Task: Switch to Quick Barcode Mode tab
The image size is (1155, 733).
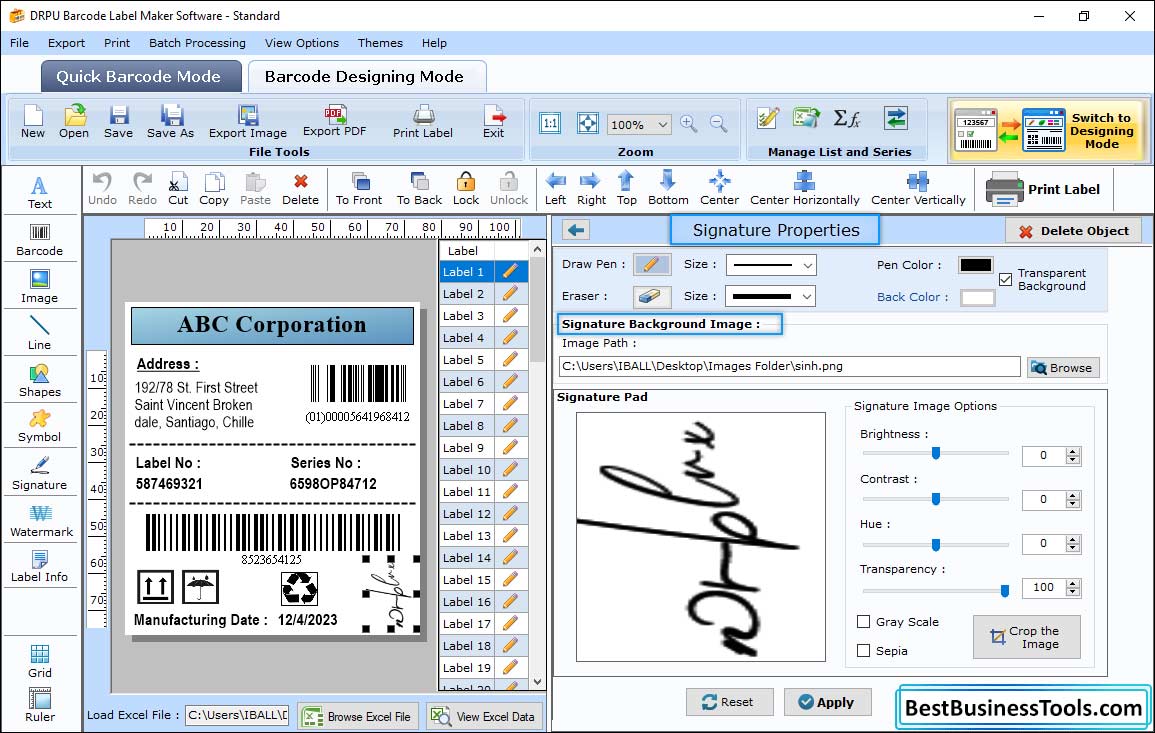Action: [x=141, y=77]
